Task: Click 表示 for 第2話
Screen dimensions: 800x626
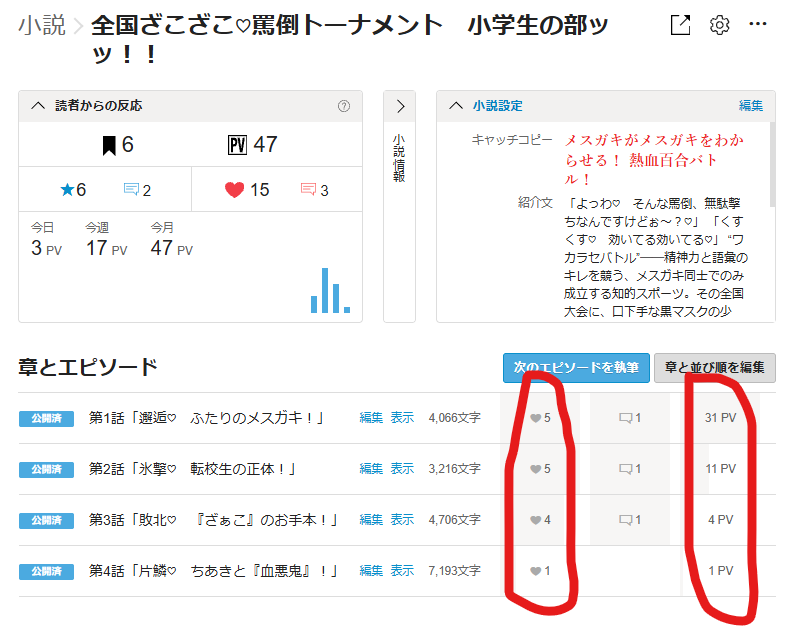Action: [x=402, y=469]
